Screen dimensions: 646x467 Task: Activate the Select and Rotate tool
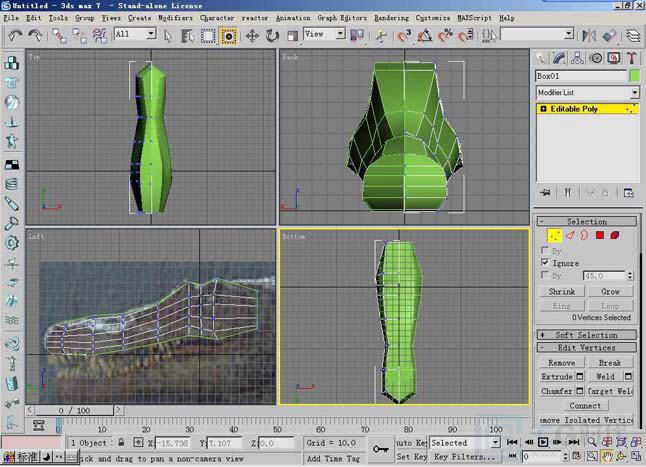(x=272, y=36)
